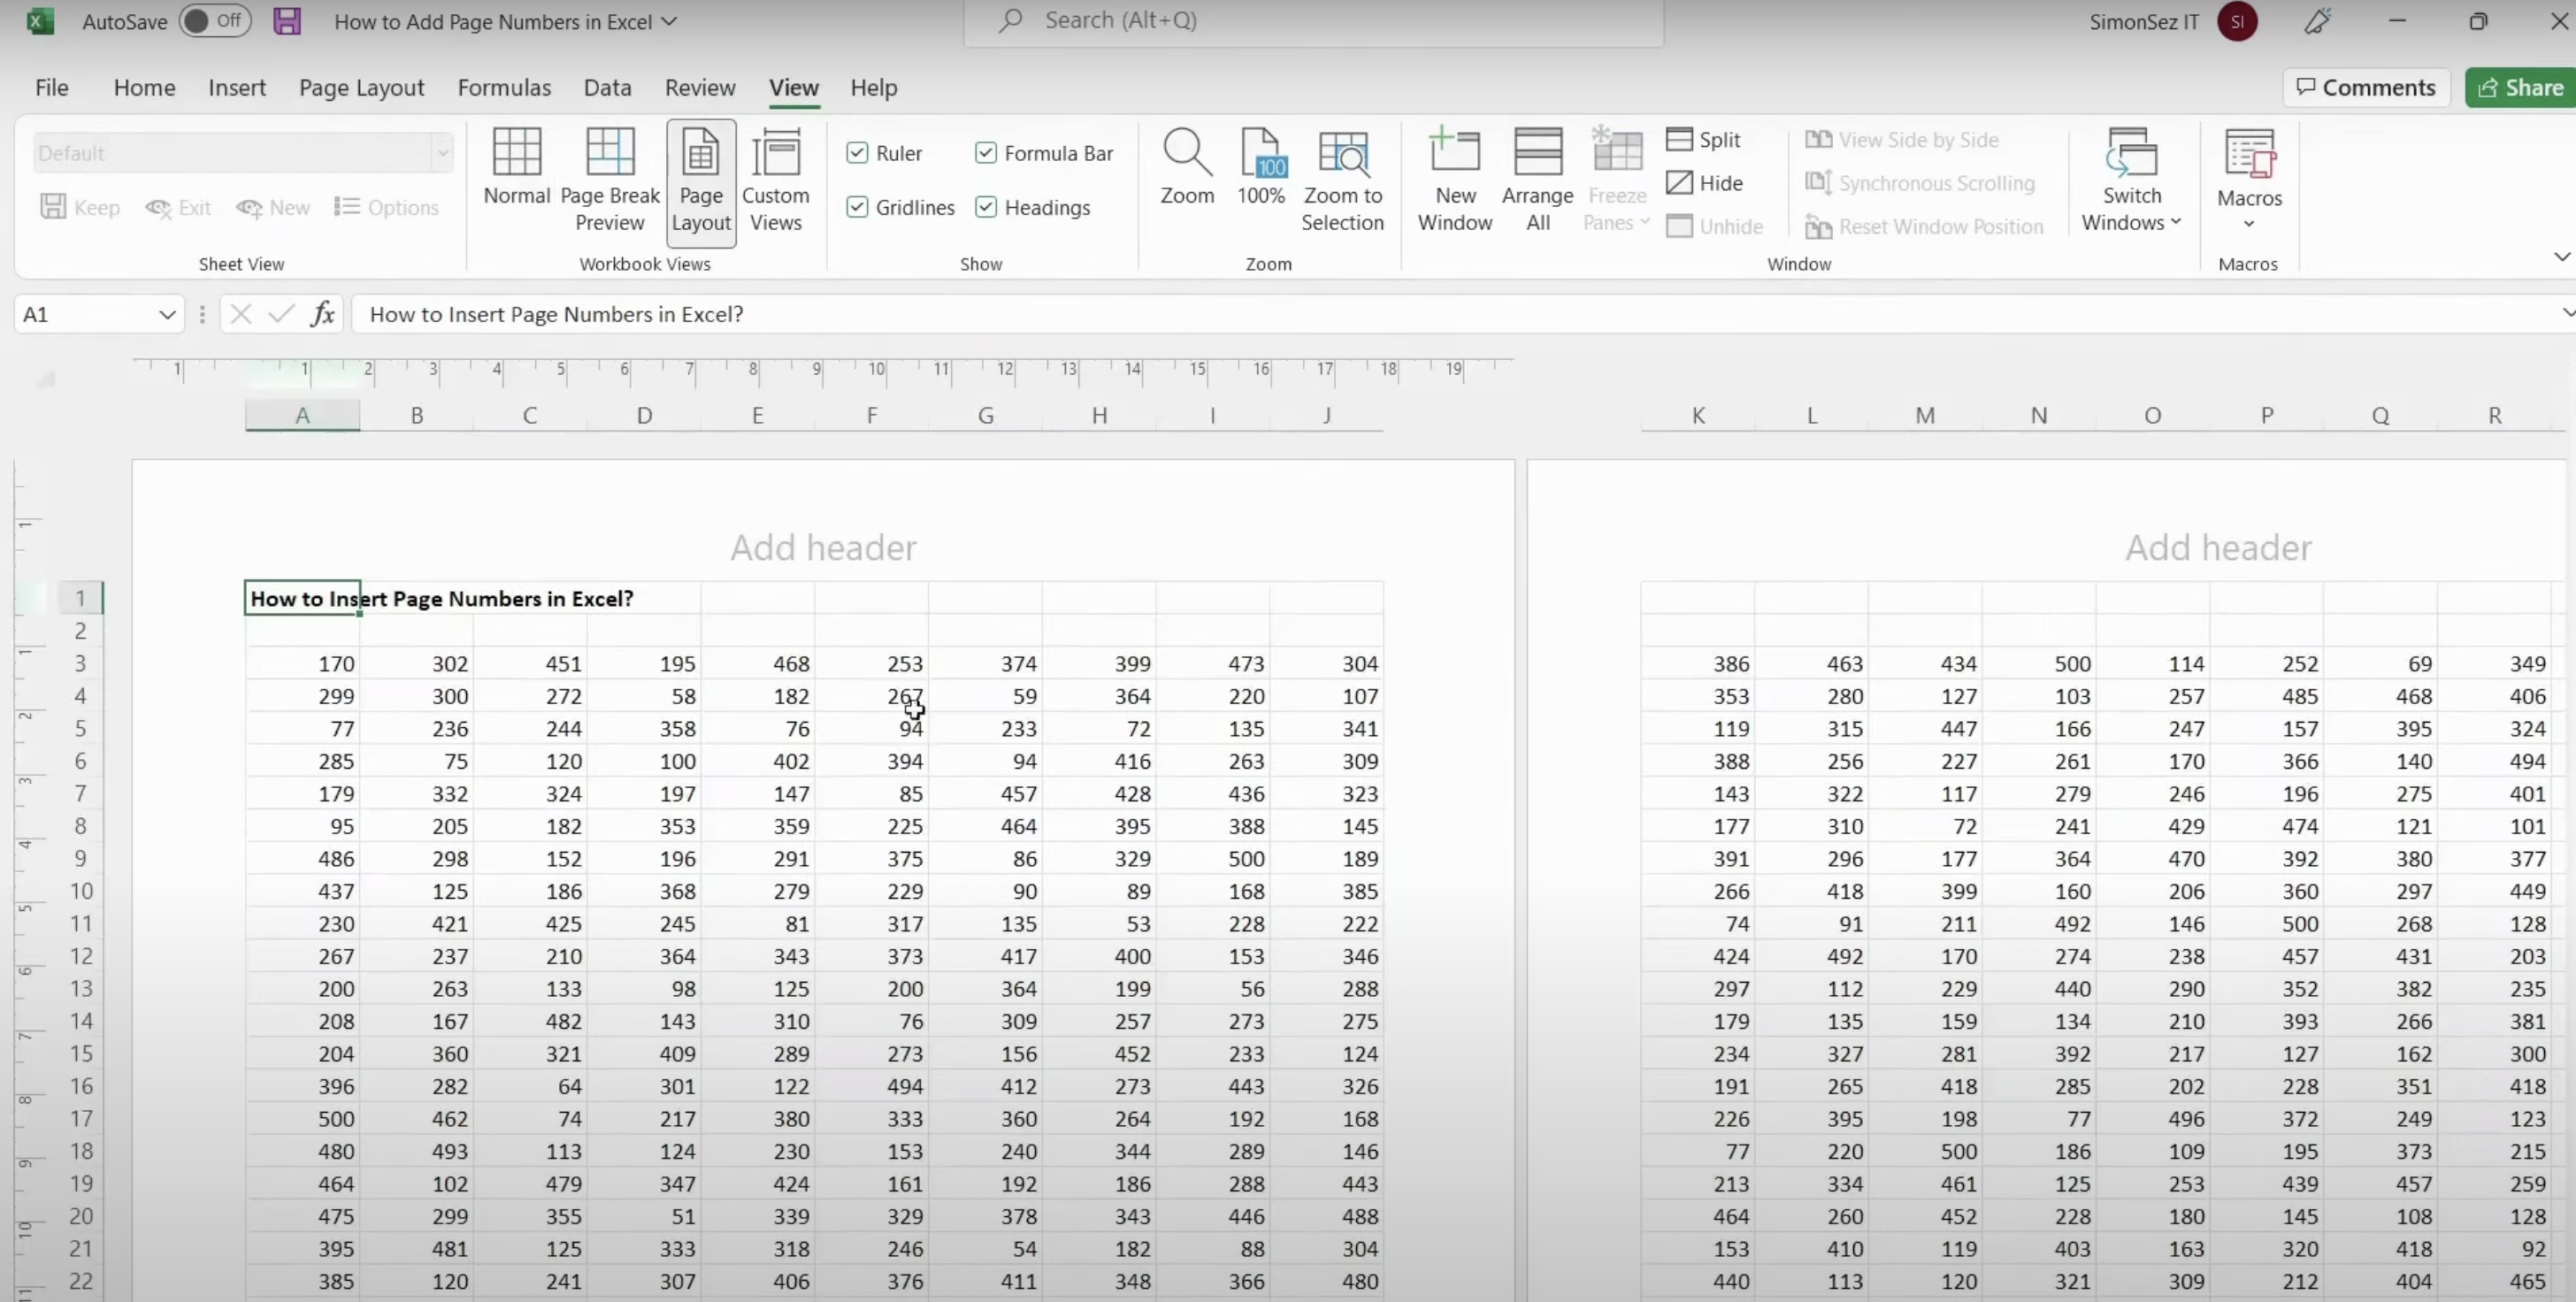
Task: Switch to the Formulas tab
Action: [x=504, y=88]
